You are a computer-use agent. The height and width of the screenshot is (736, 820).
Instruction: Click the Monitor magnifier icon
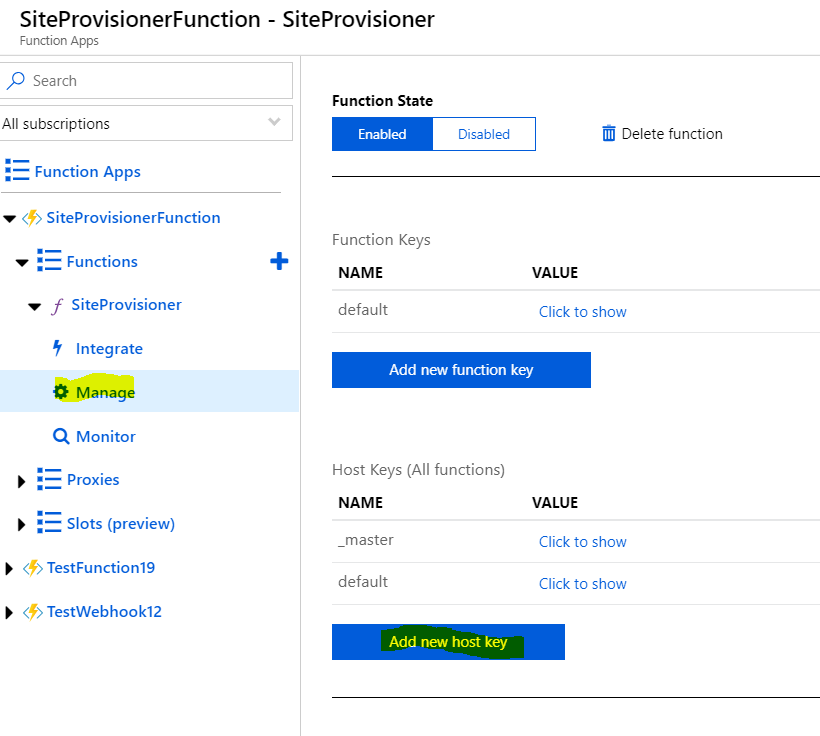[61, 436]
